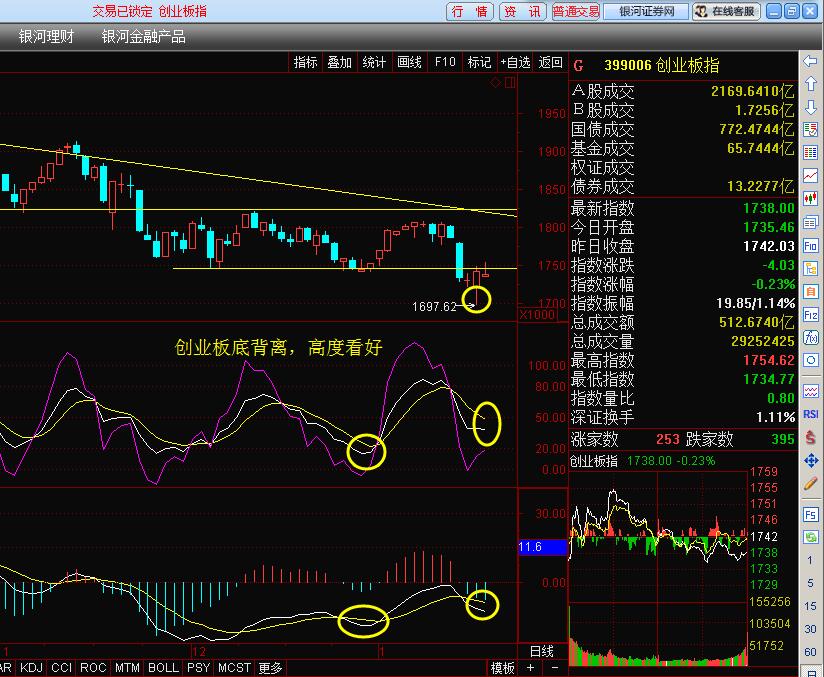This screenshot has height=677, width=824.
Task: Open the 行情 market quotes button
Action: (469, 12)
